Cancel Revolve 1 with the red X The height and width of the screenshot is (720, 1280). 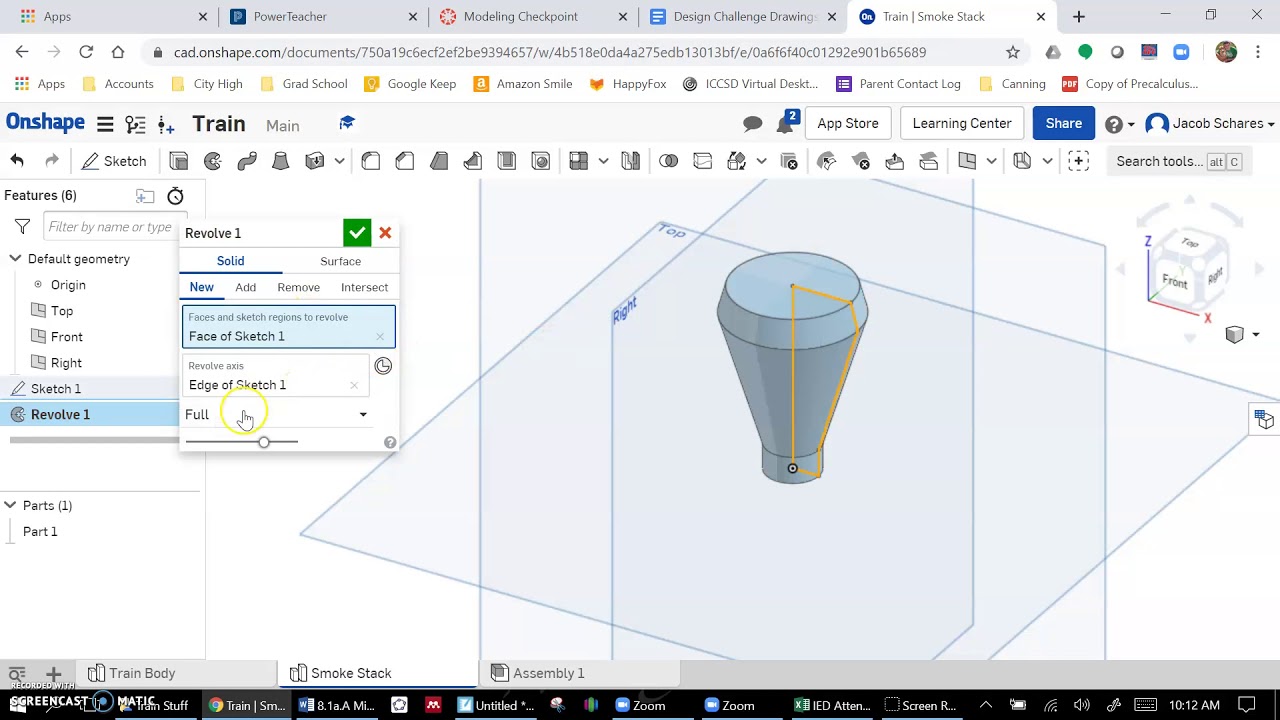tap(385, 233)
